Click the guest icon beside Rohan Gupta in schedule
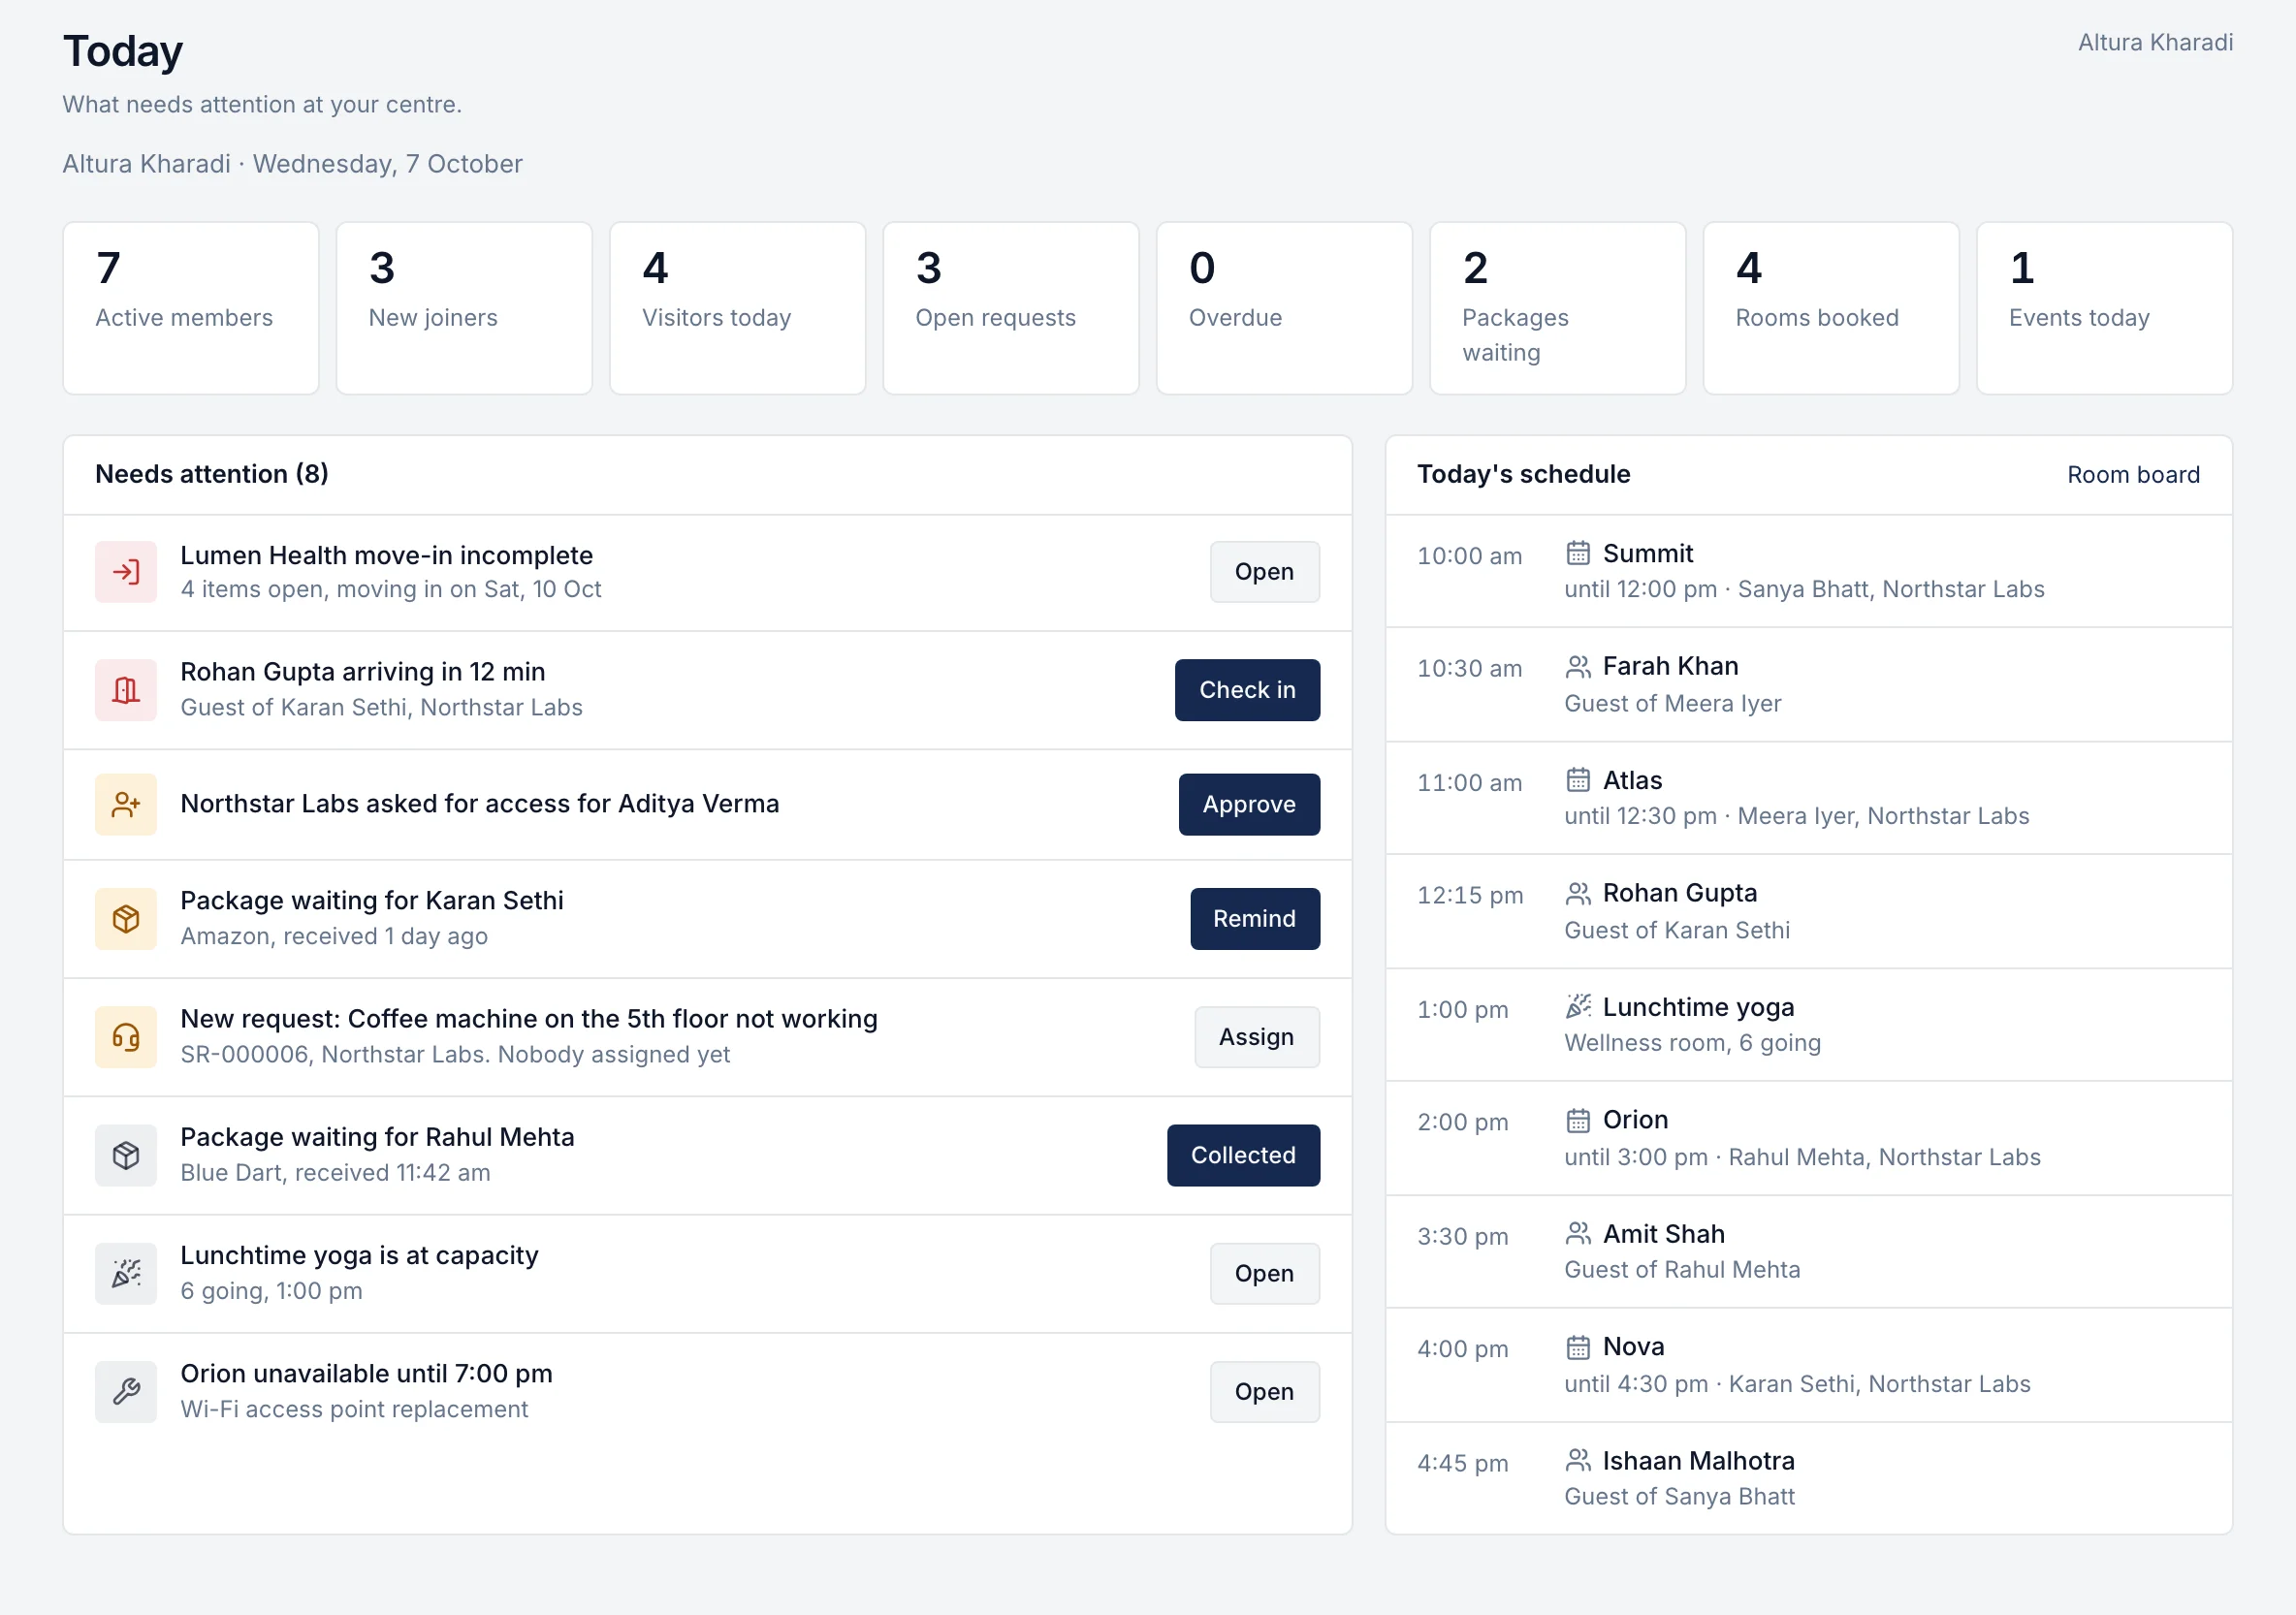The width and height of the screenshot is (2296, 1615). [x=1578, y=893]
